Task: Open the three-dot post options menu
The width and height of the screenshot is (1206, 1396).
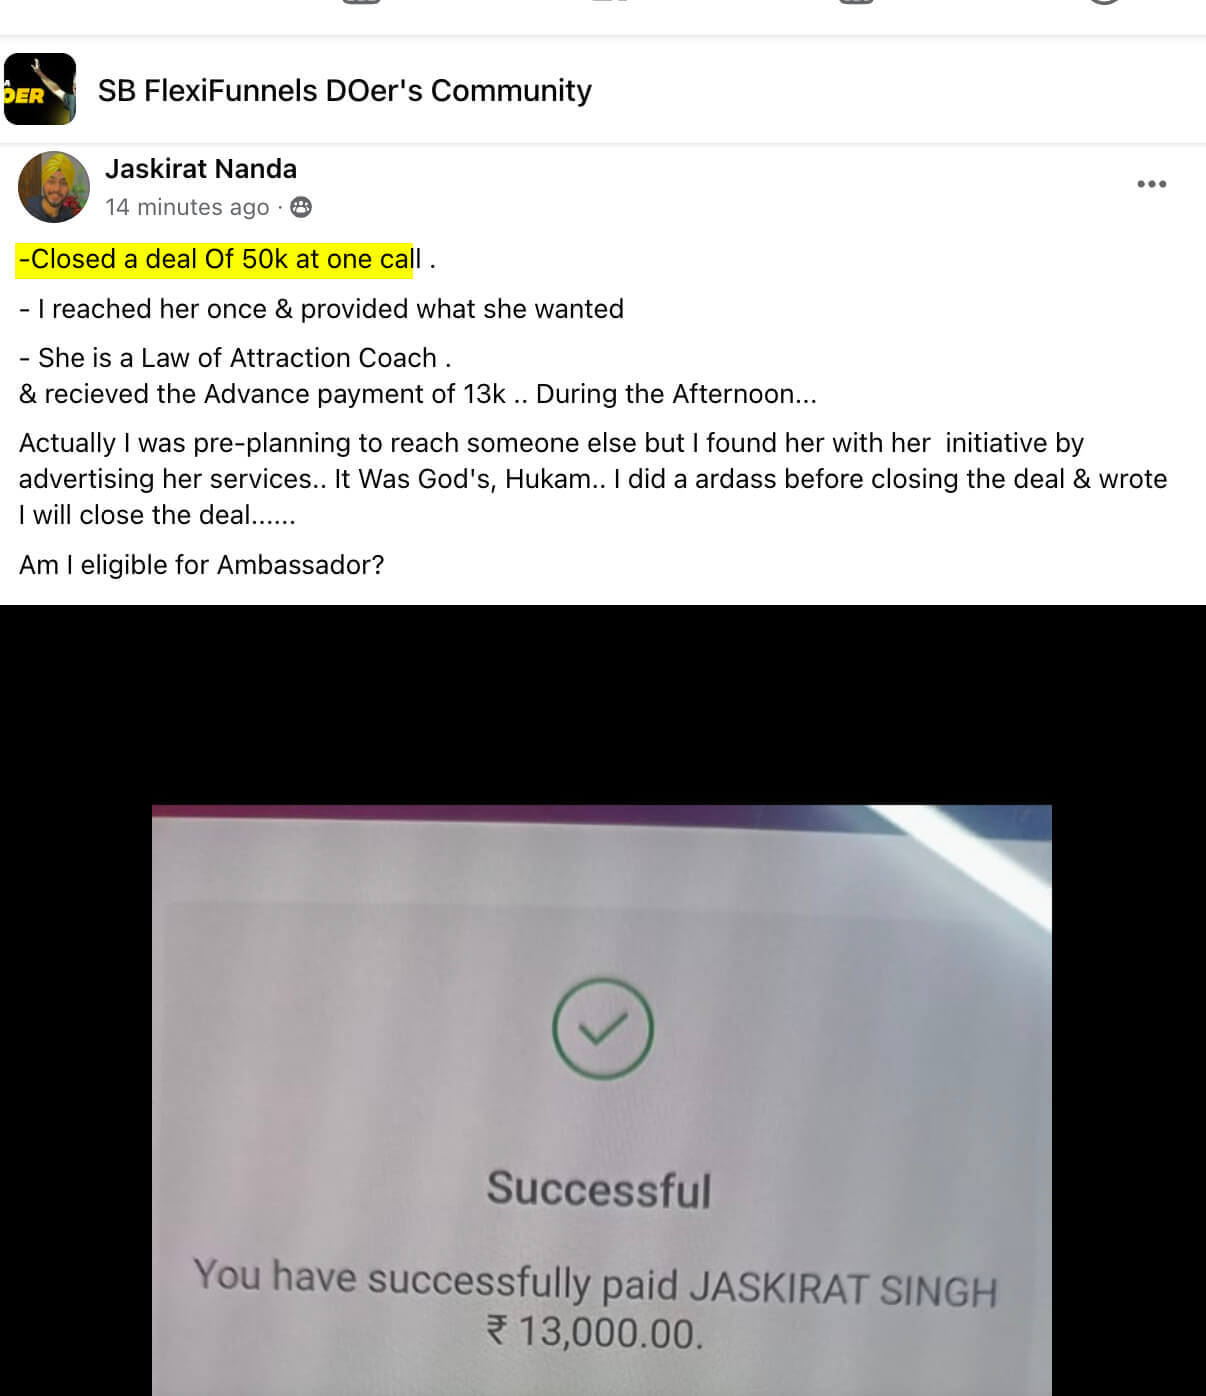Action: (x=1151, y=184)
